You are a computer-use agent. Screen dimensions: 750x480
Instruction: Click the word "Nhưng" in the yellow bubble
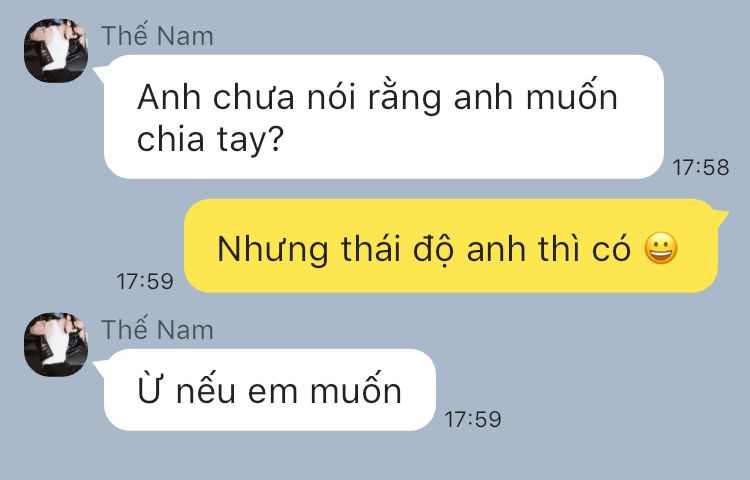click(273, 250)
